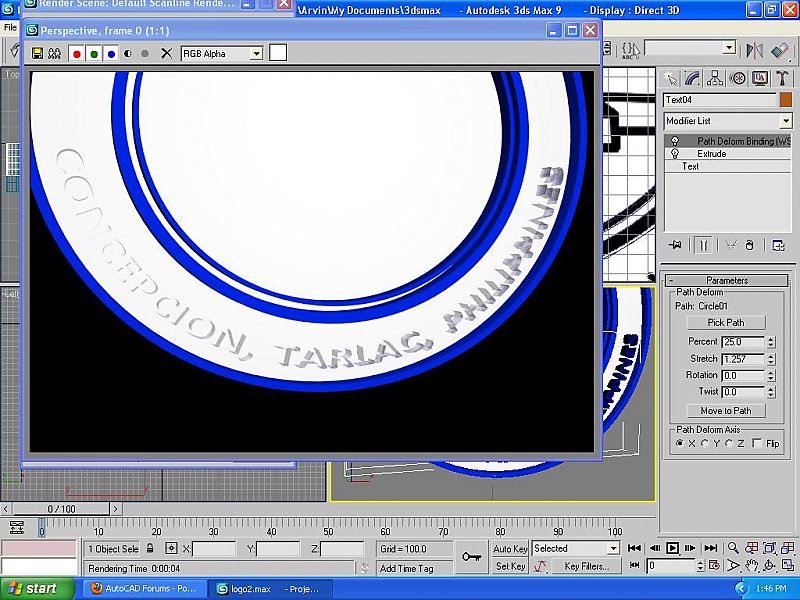
Task: Remove modifier from the stack
Action: point(749,245)
